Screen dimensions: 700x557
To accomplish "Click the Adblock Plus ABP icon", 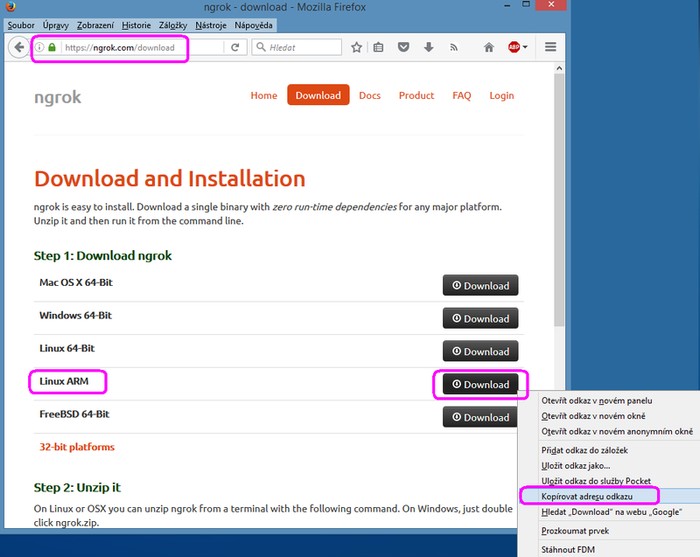I will pyautogui.click(x=514, y=47).
